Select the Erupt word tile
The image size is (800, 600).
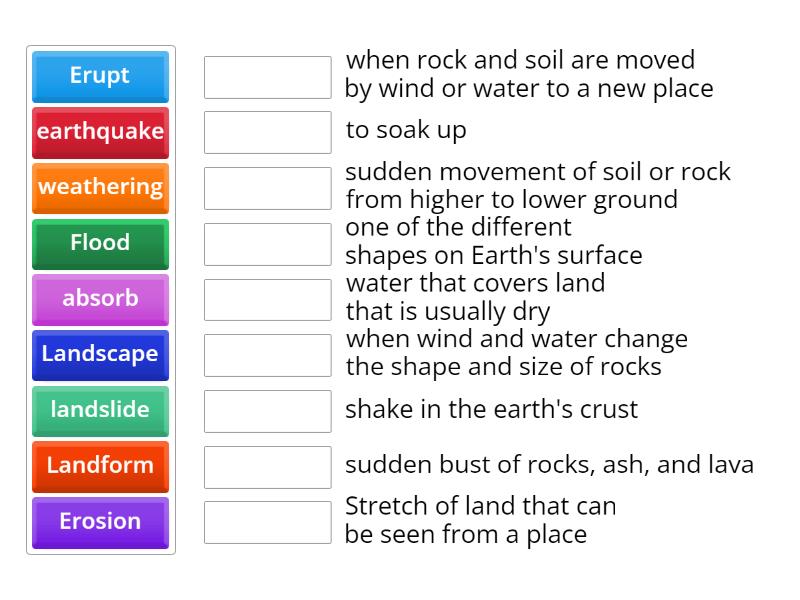tap(99, 76)
